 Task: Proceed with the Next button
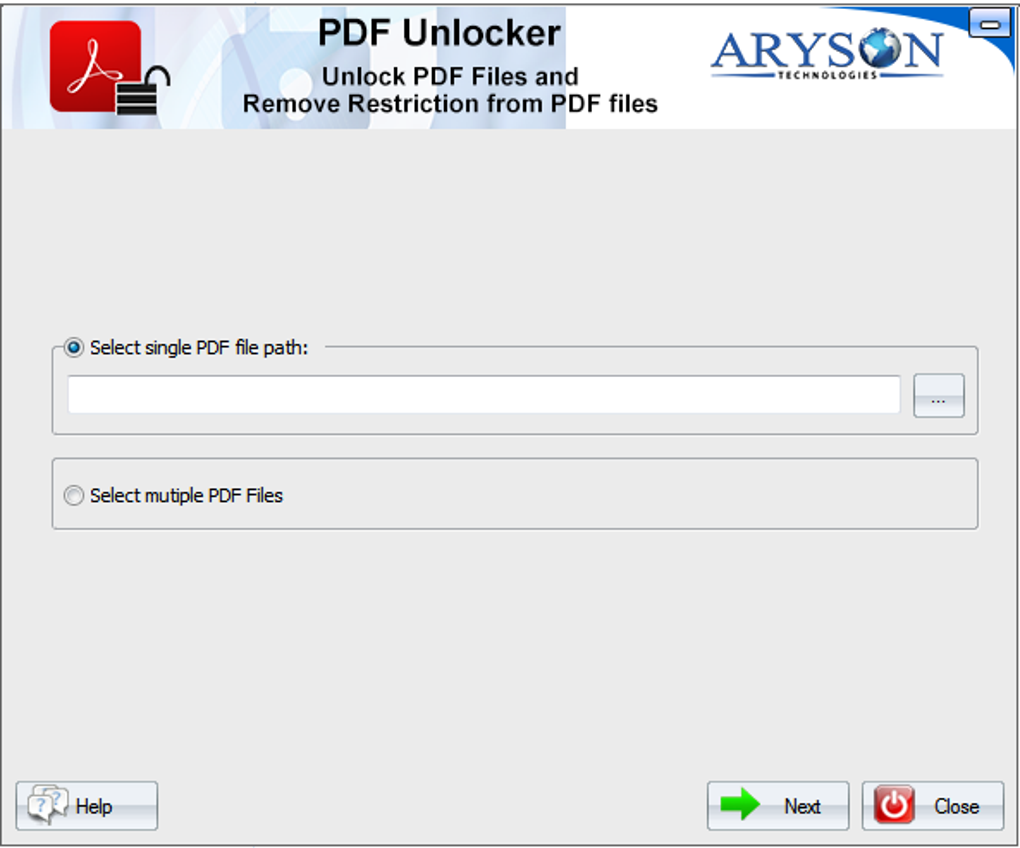777,806
